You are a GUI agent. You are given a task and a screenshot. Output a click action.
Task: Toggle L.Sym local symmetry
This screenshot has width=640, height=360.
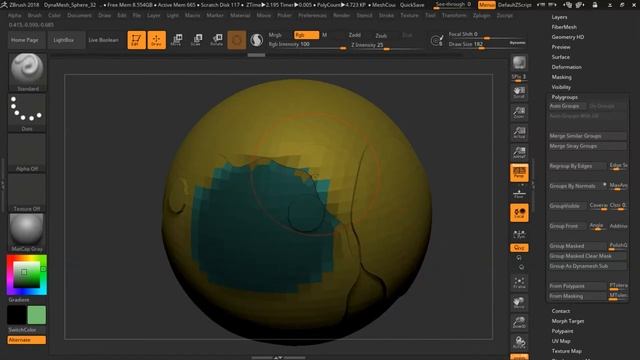519,234
